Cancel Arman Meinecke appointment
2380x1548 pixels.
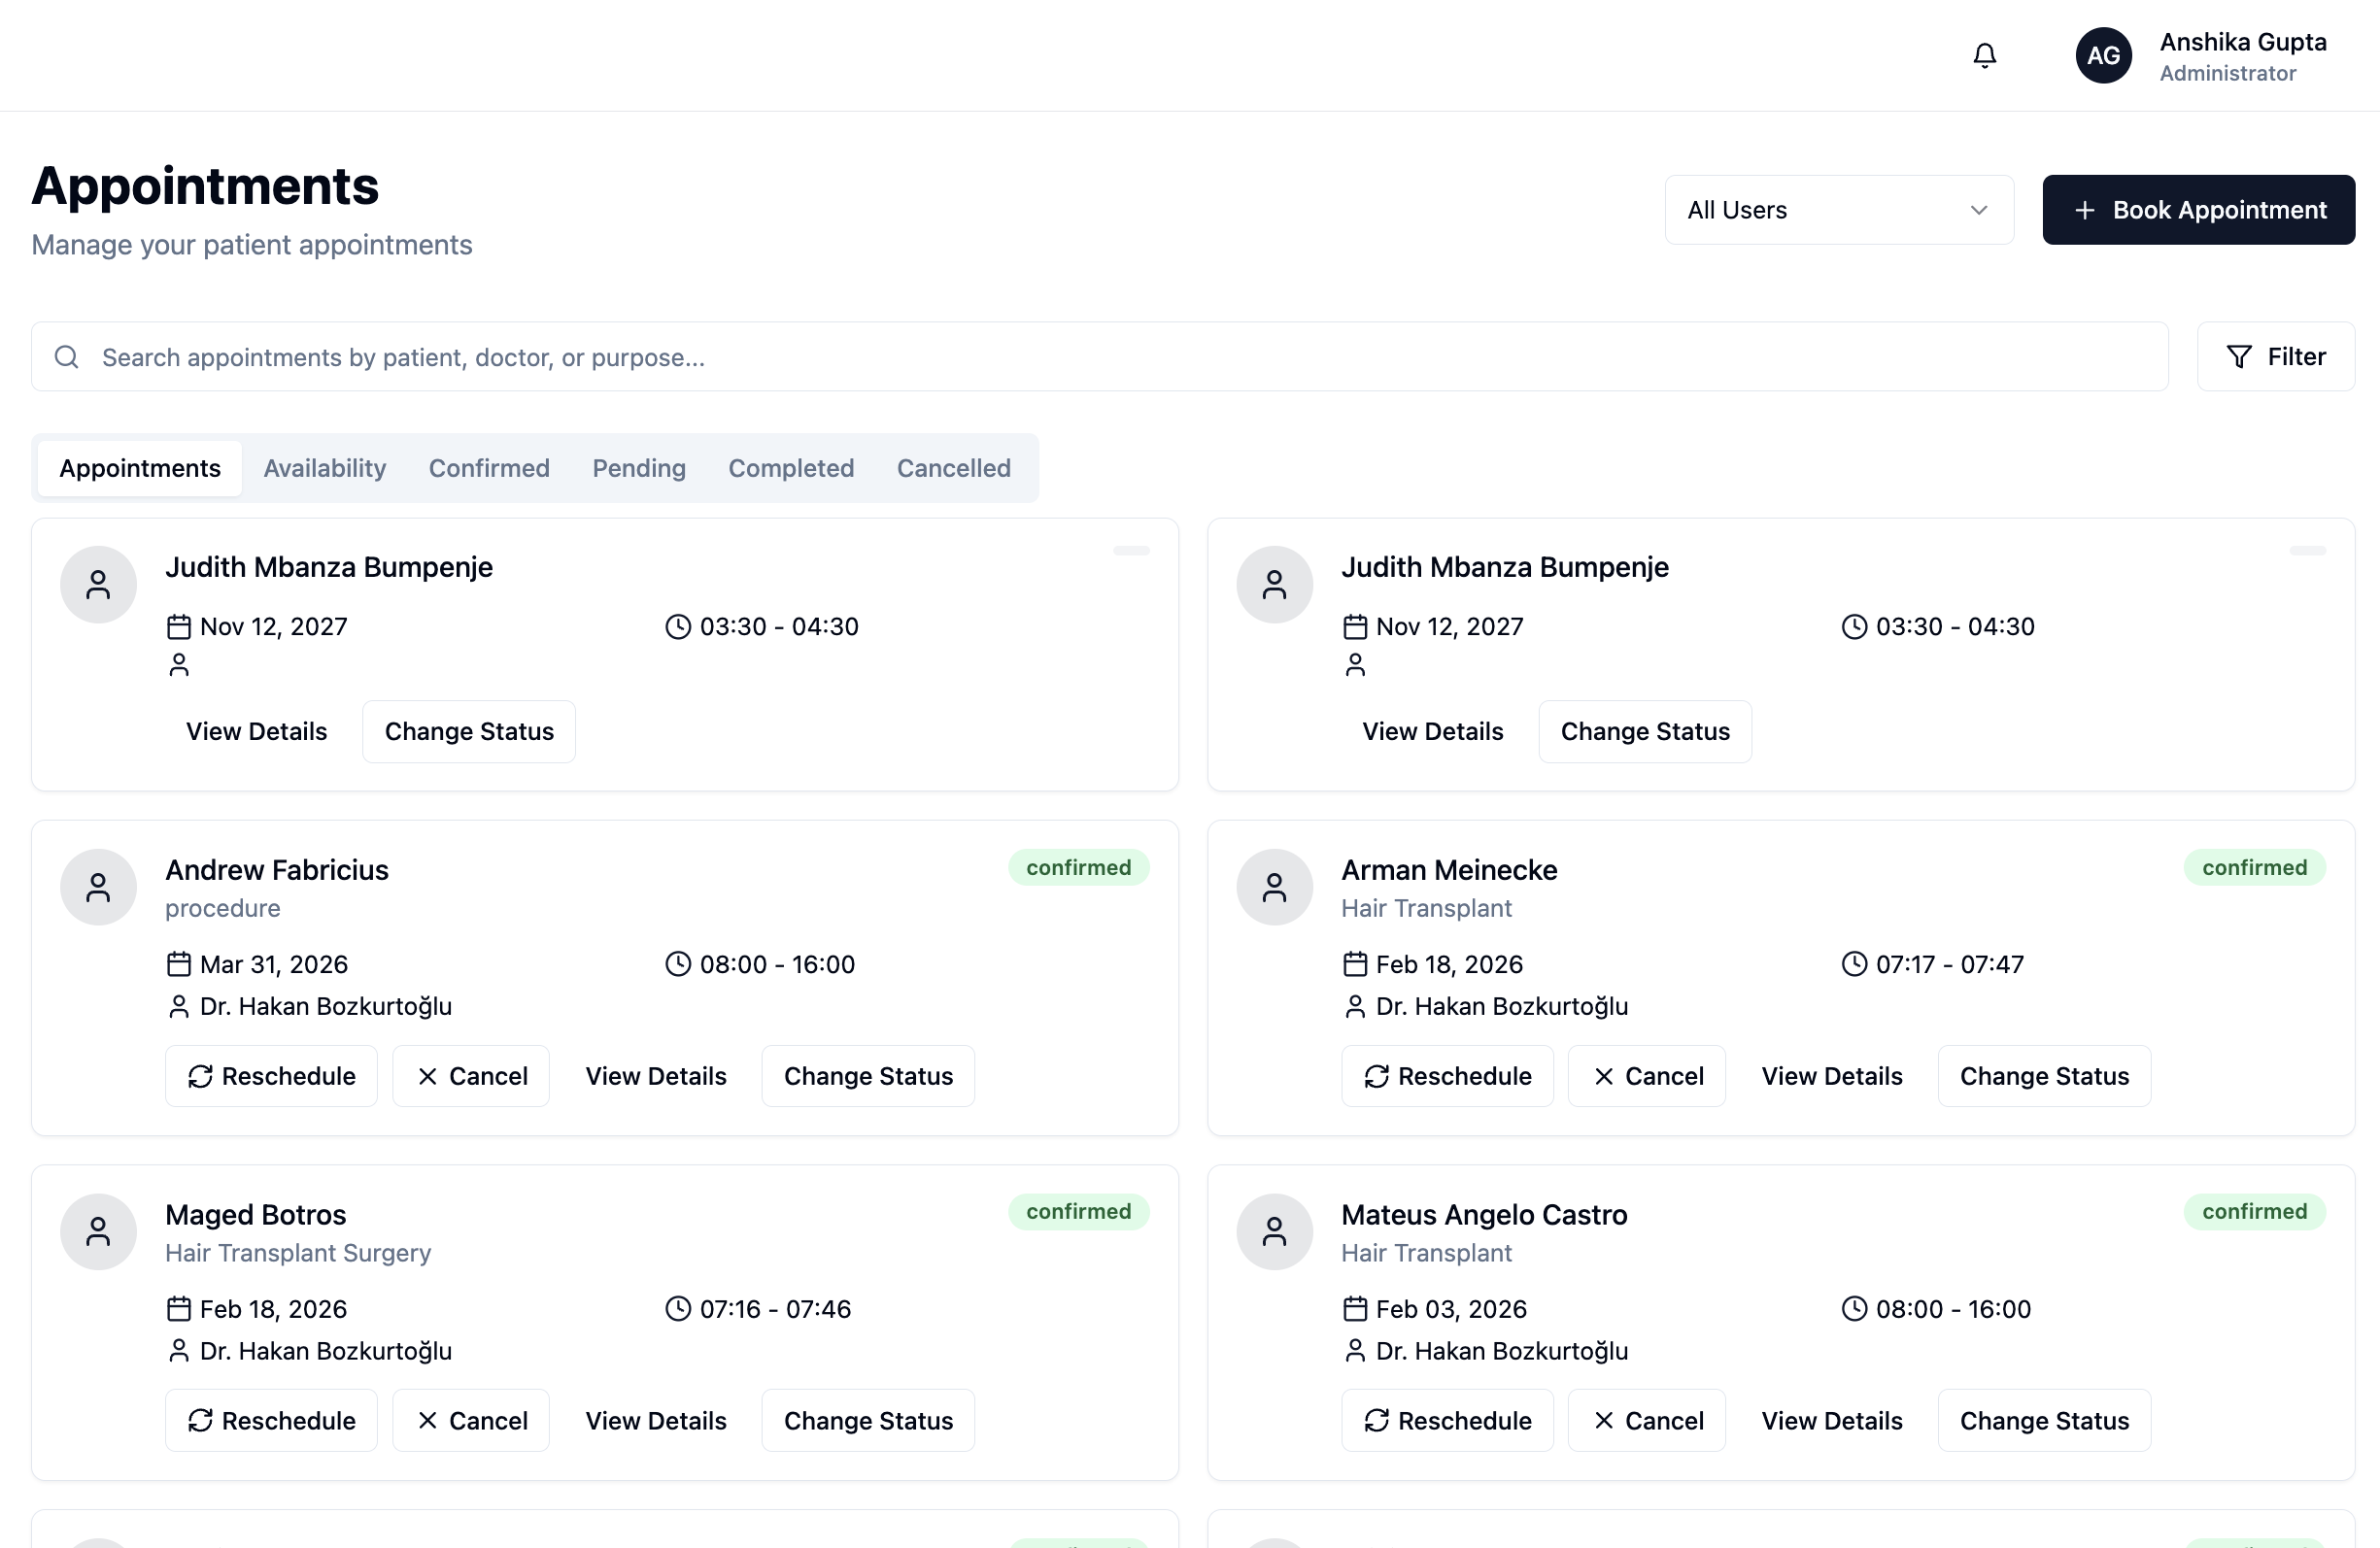1647,1076
